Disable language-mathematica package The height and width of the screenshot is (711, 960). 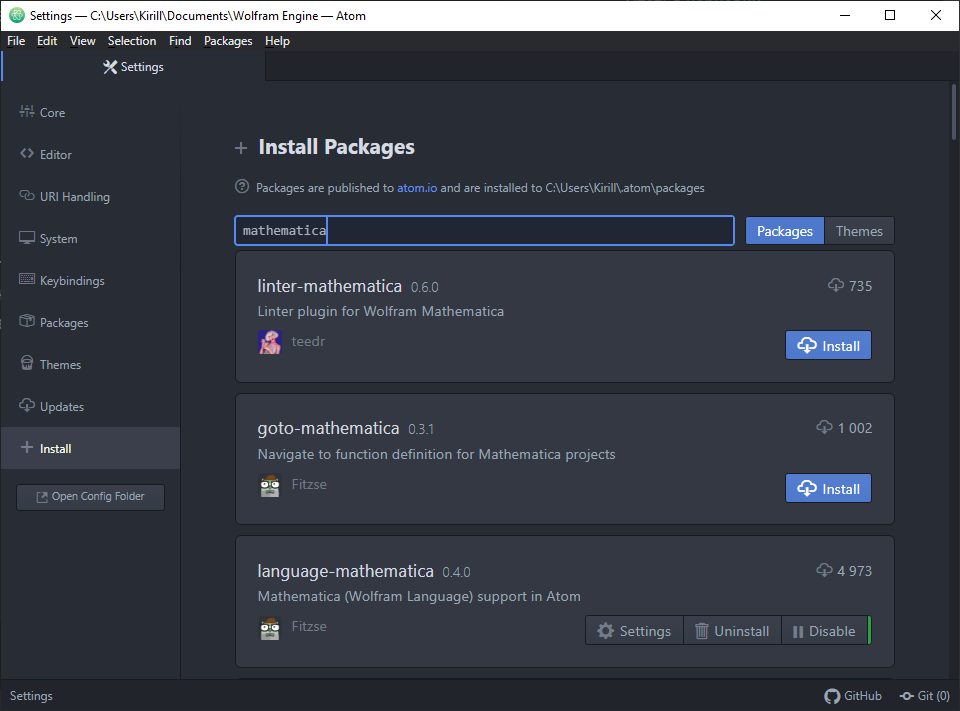coord(825,631)
